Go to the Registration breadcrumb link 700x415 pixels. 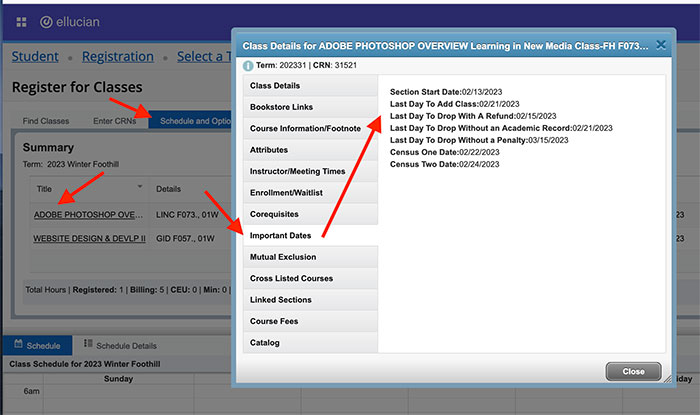tap(118, 57)
